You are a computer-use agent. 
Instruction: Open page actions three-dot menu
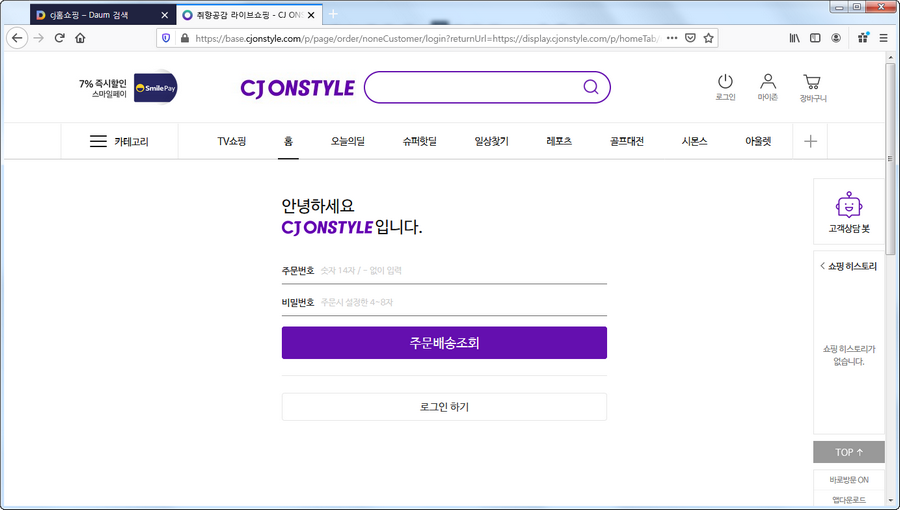tap(672, 38)
